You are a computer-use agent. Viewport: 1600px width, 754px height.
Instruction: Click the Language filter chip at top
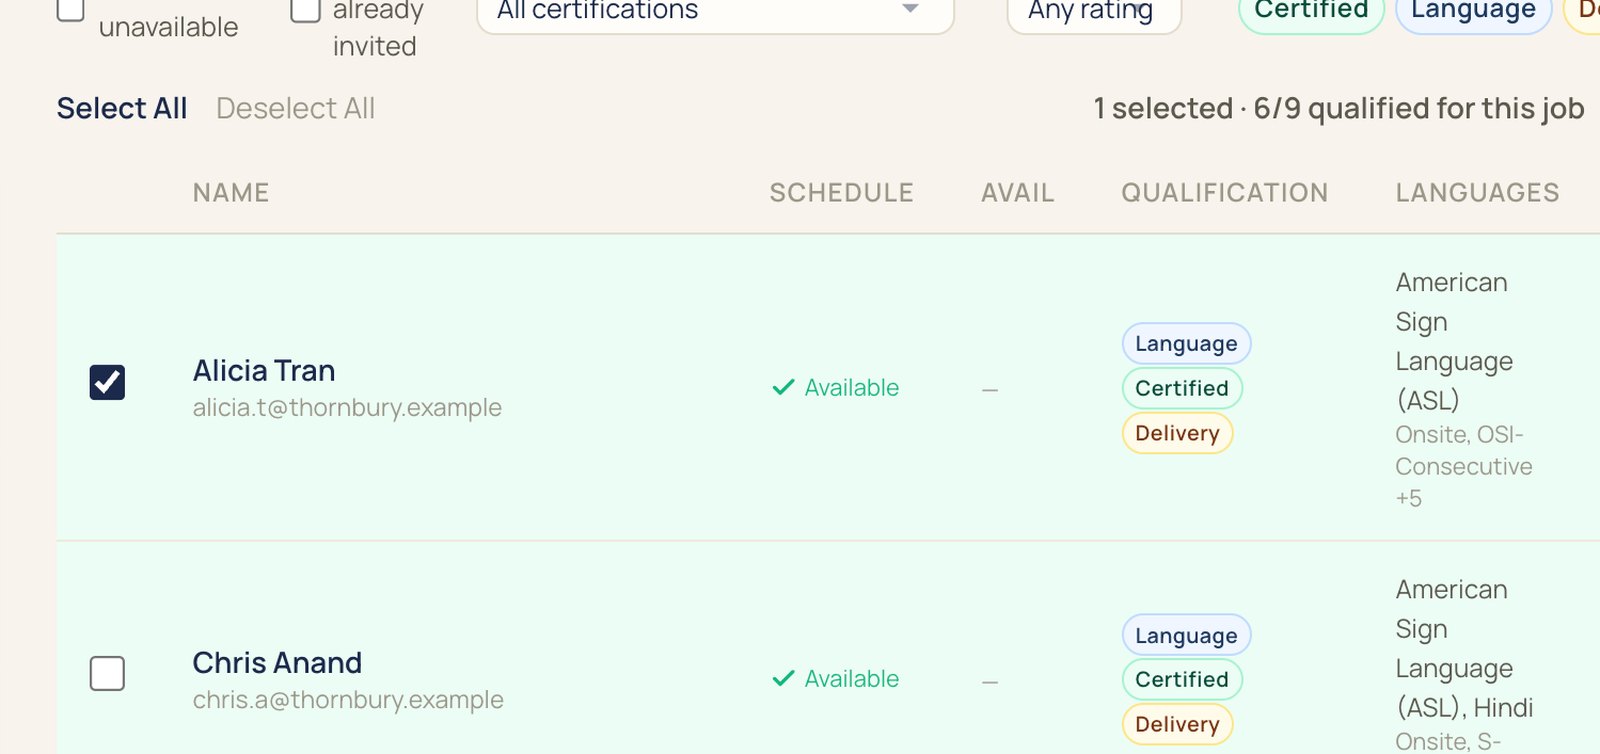(x=1473, y=12)
